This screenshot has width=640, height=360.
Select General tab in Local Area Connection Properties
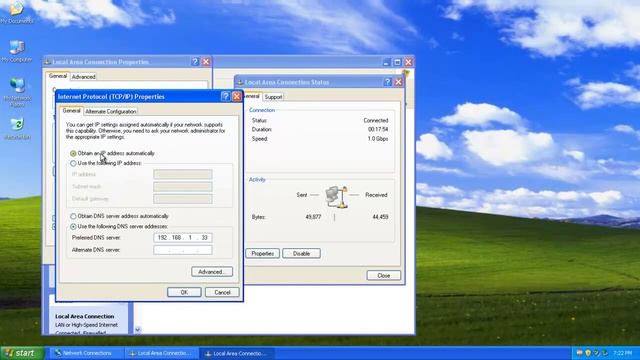coord(58,76)
